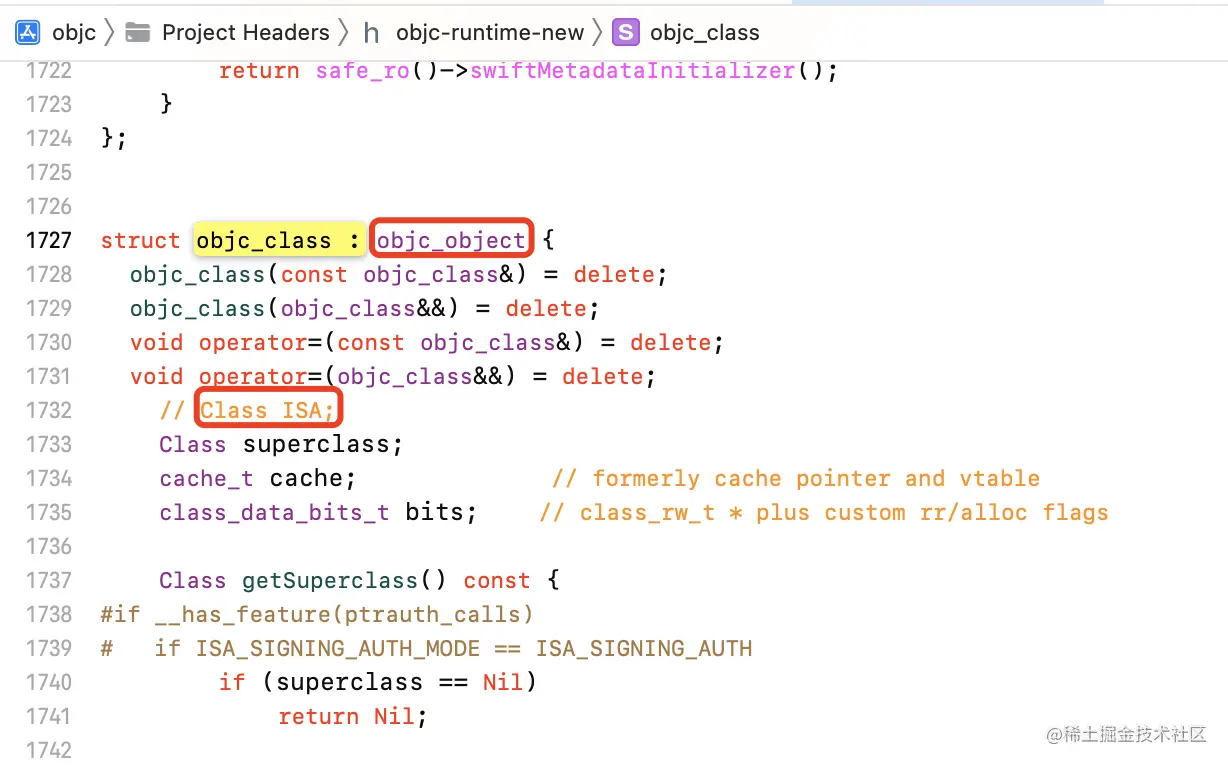
Task: Click the class_data_bits_t type name
Action: [x=274, y=512]
